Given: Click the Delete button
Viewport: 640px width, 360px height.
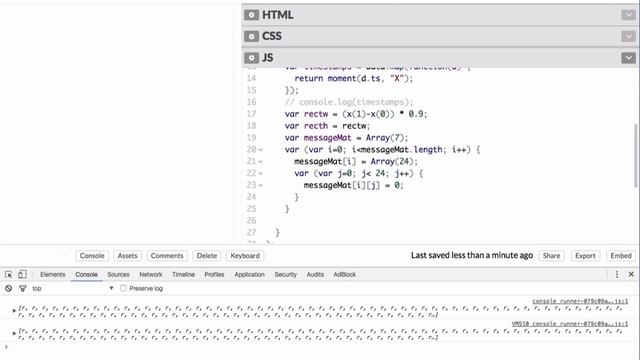Looking at the screenshot, I should (x=207, y=256).
